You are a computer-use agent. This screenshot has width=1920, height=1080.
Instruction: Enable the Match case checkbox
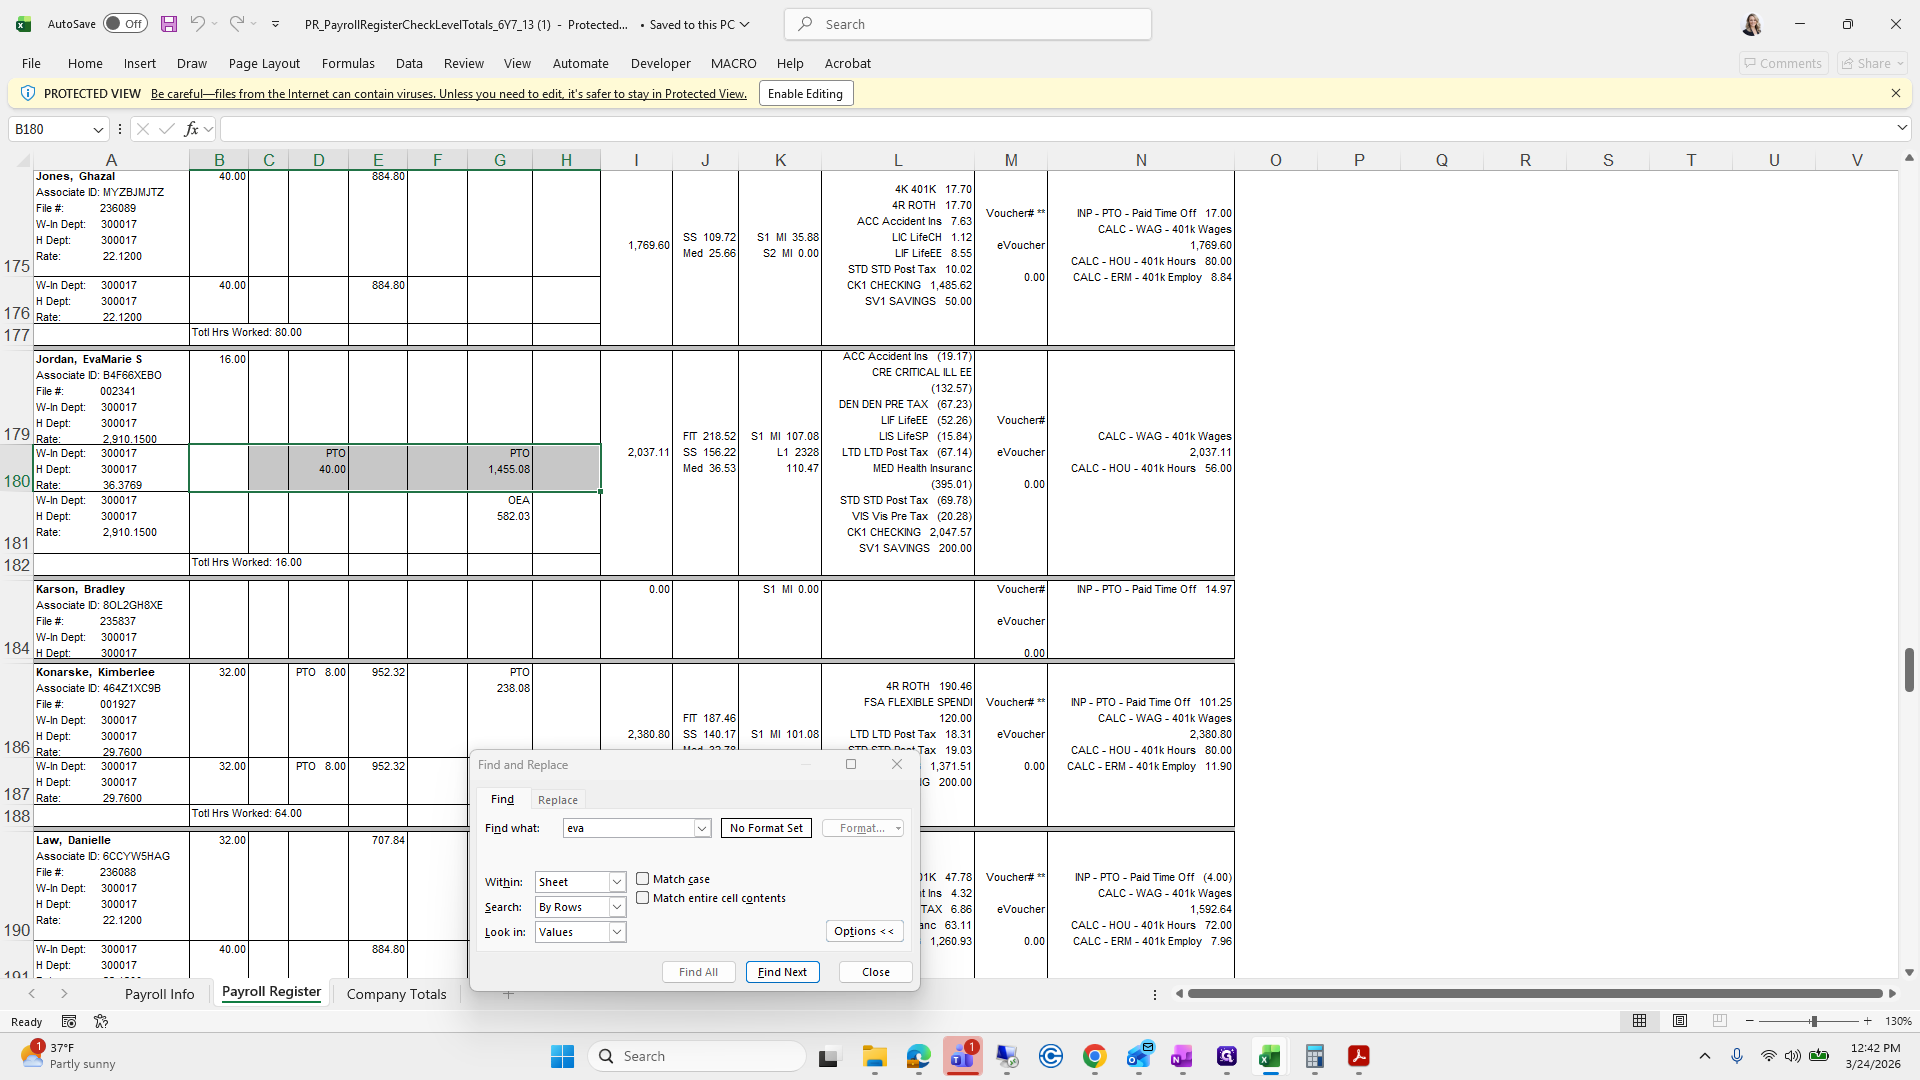pyautogui.click(x=643, y=879)
